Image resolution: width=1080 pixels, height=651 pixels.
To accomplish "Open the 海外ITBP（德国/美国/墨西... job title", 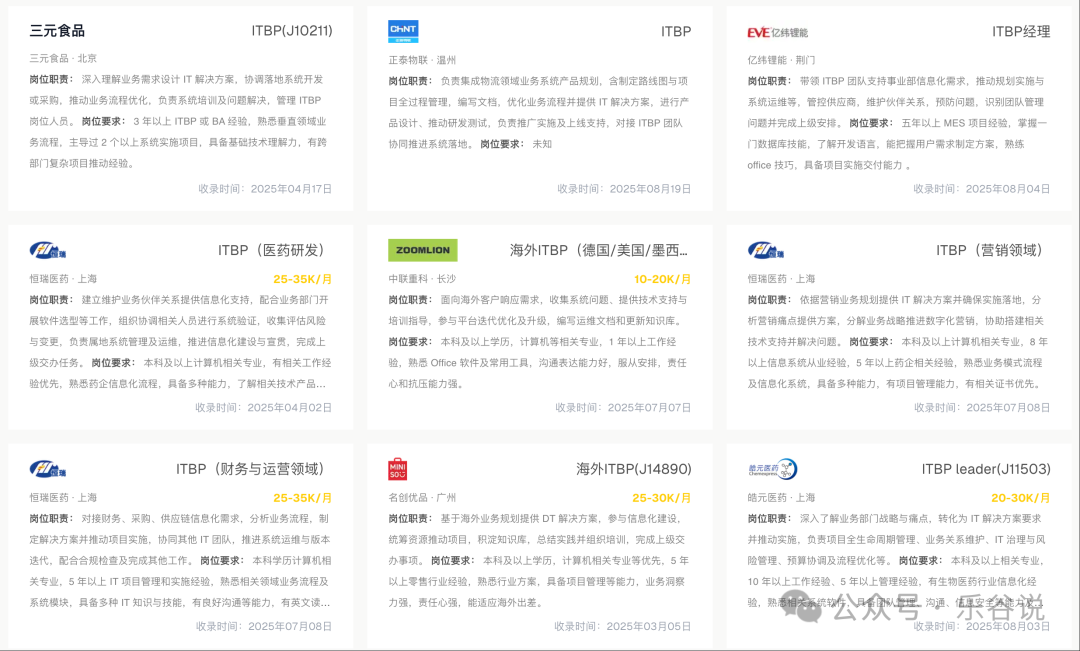I will tap(599, 250).
